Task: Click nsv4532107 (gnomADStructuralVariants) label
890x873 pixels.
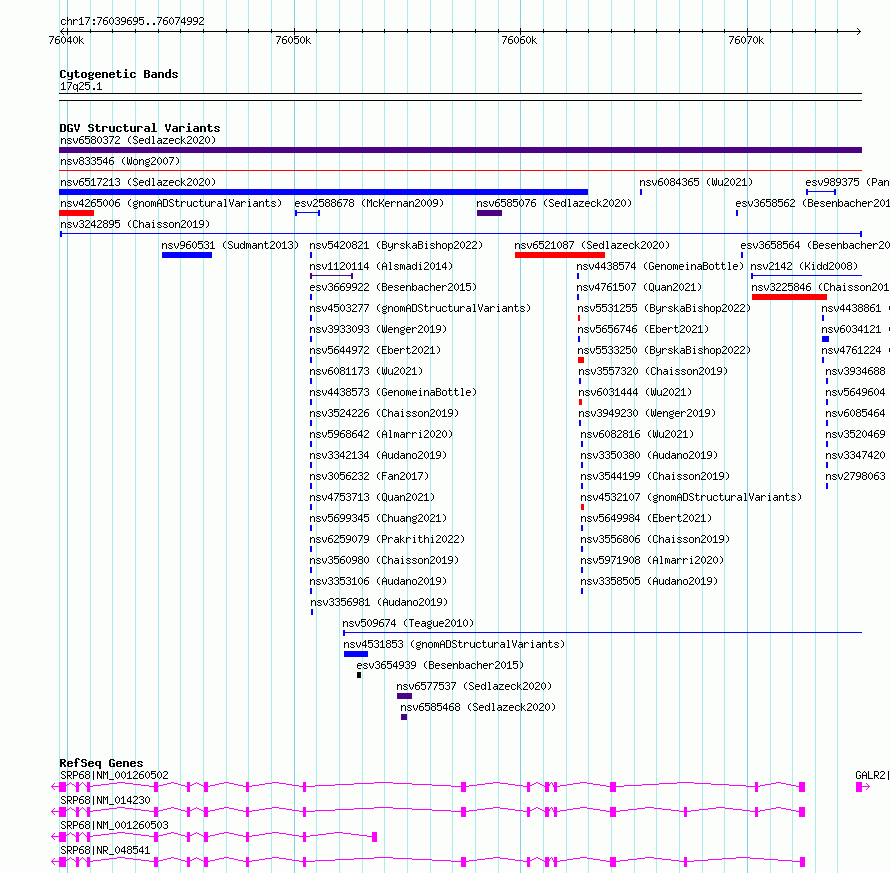Action: pyautogui.click(x=691, y=497)
